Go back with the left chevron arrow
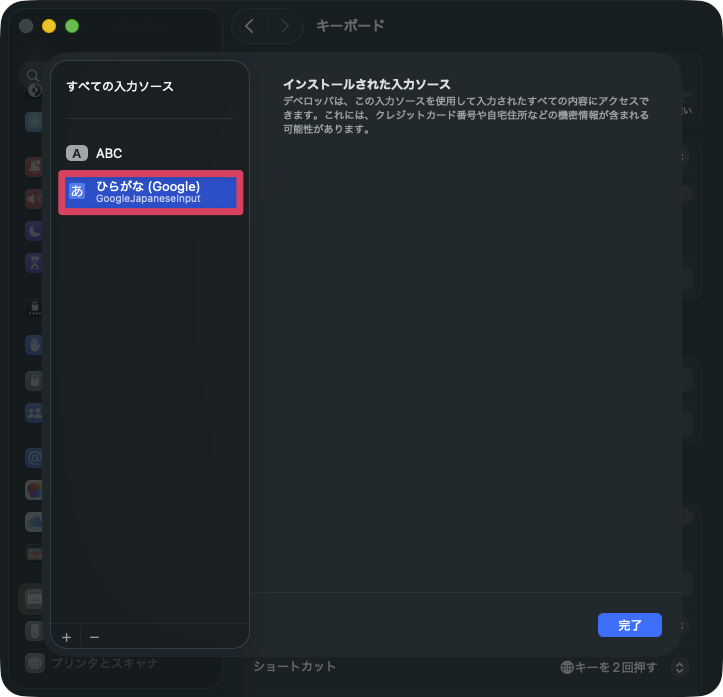723x697 pixels. [x=250, y=26]
